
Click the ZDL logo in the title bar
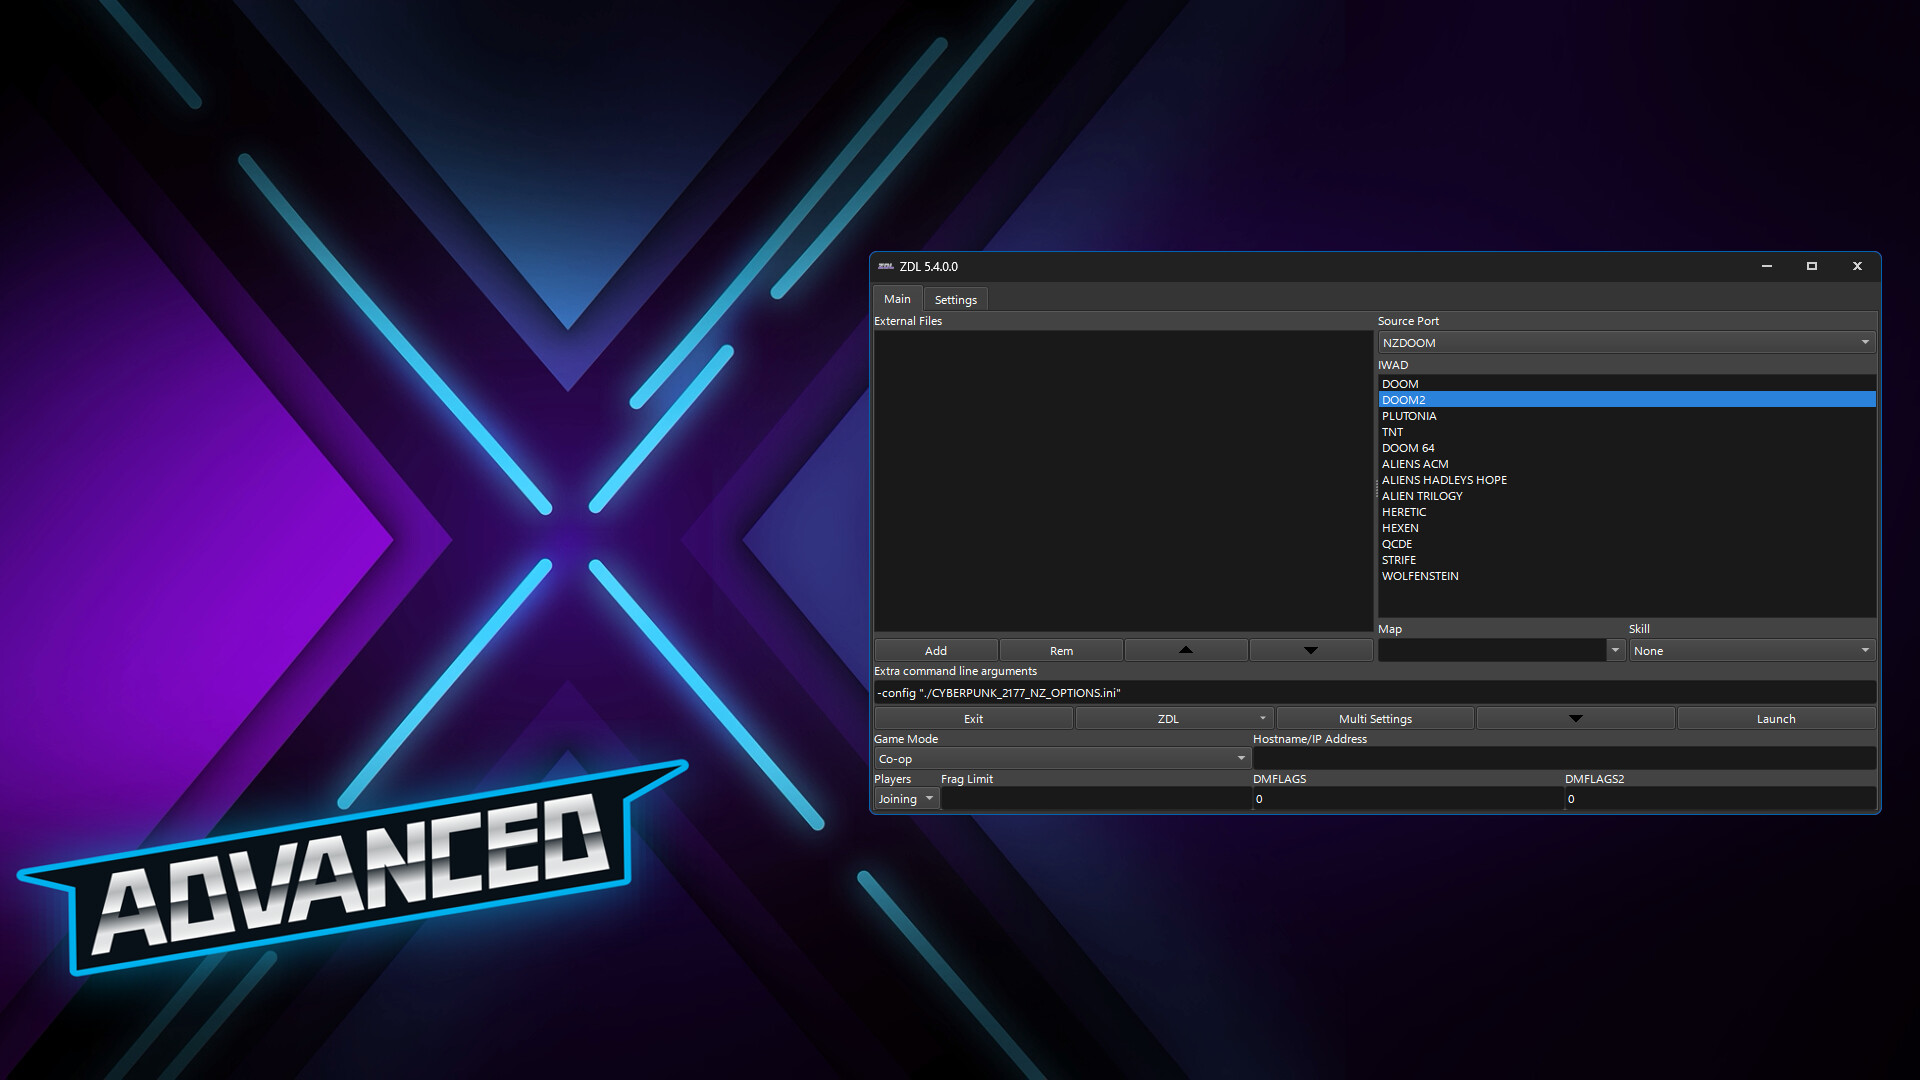(x=886, y=266)
